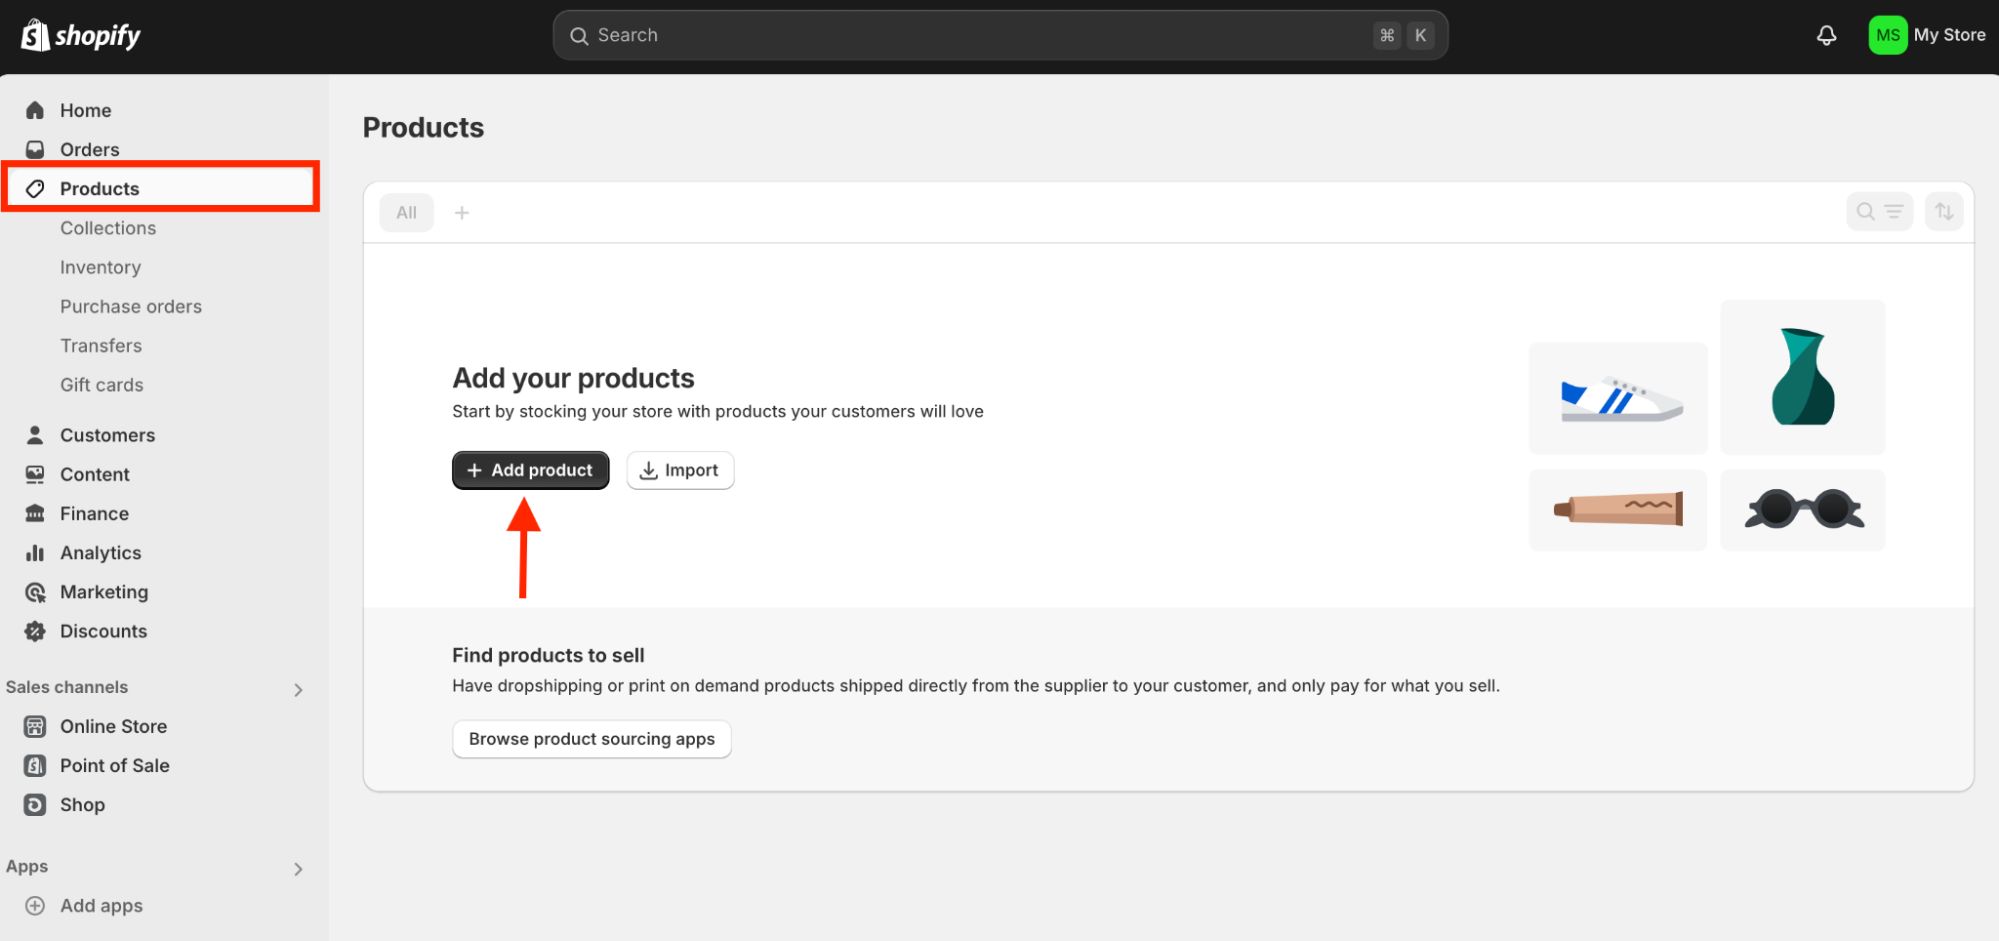Image resolution: width=1999 pixels, height=941 pixels.
Task: Focus the top Search field
Action: click(x=1000, y=36)
